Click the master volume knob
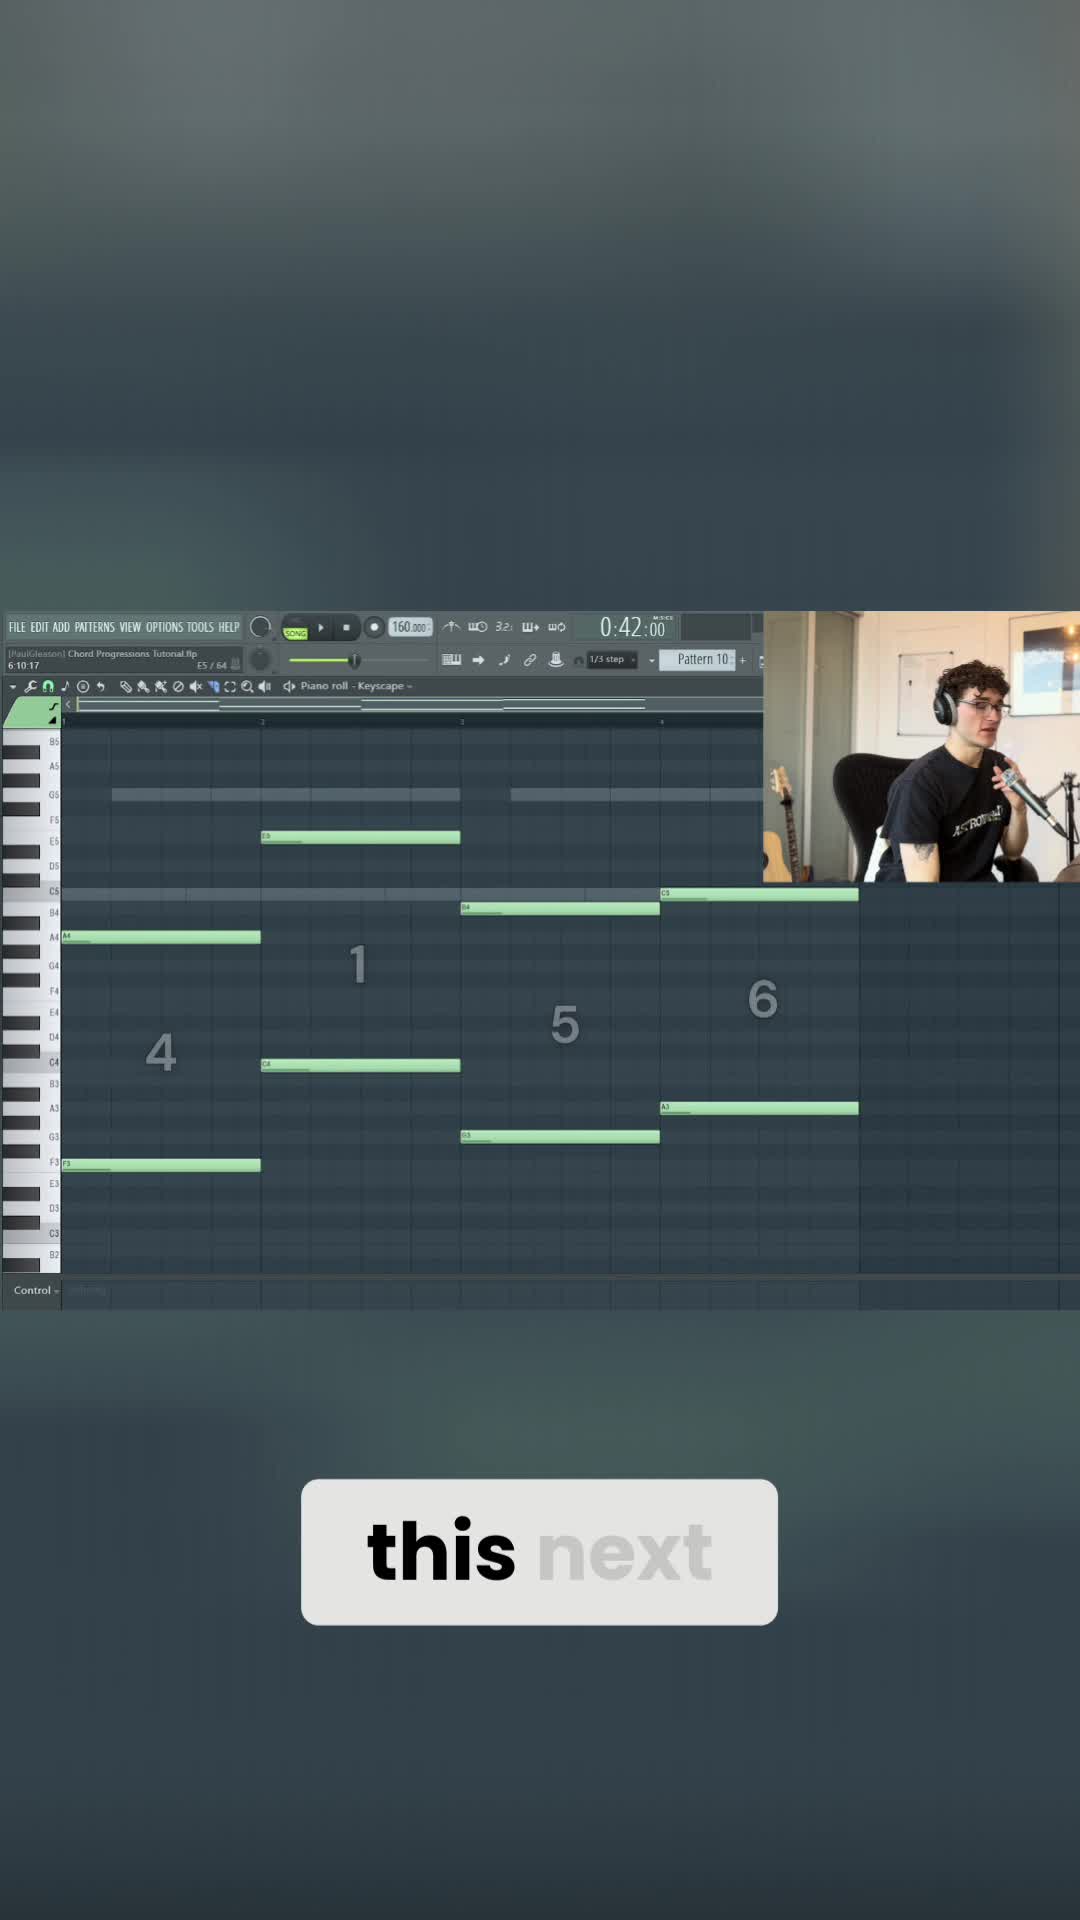 (260, 627)
